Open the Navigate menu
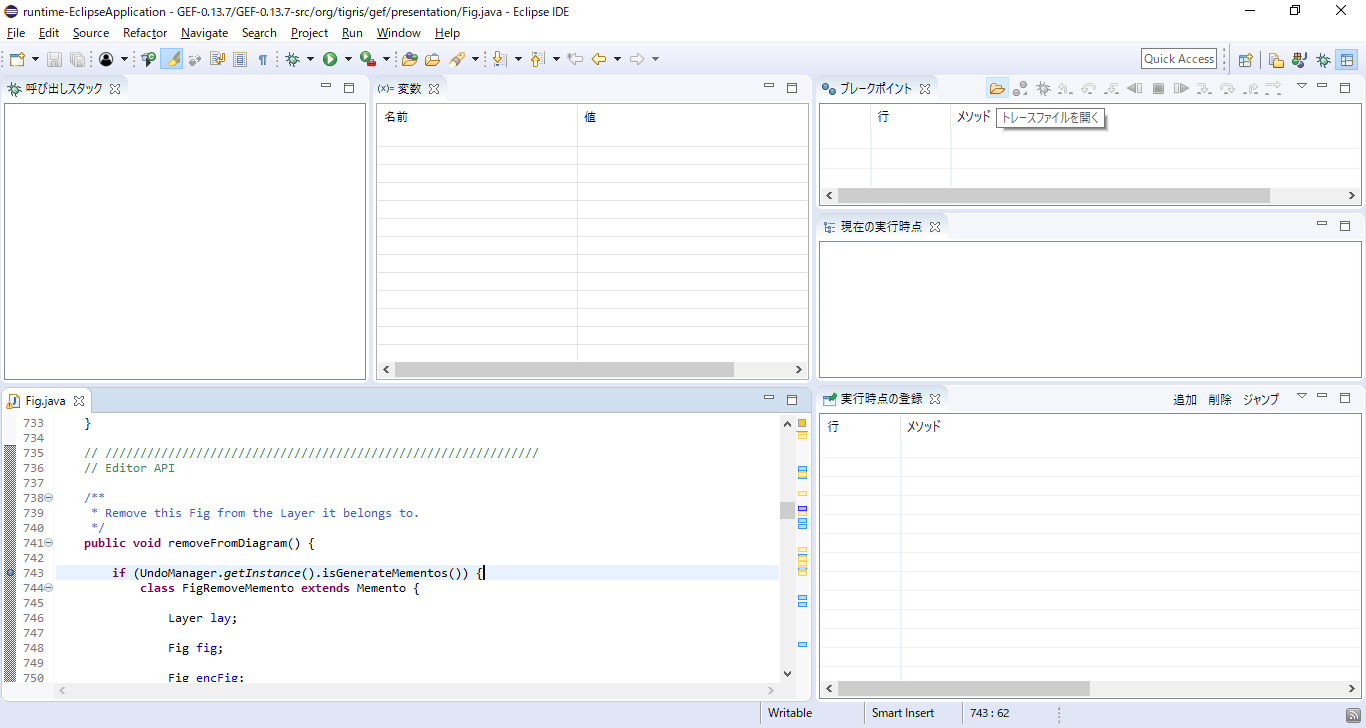1366x728 pixels. [204, 33]
